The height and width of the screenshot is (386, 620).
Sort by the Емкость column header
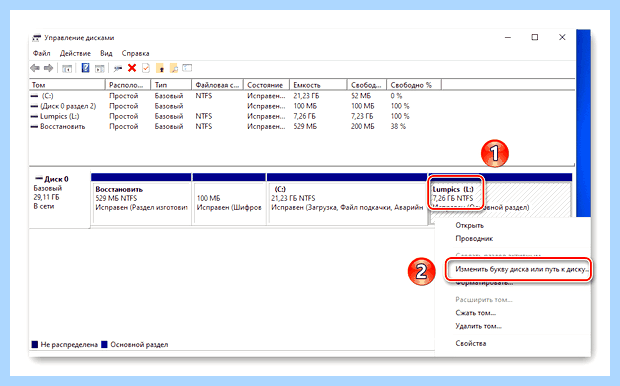(319, 85)
